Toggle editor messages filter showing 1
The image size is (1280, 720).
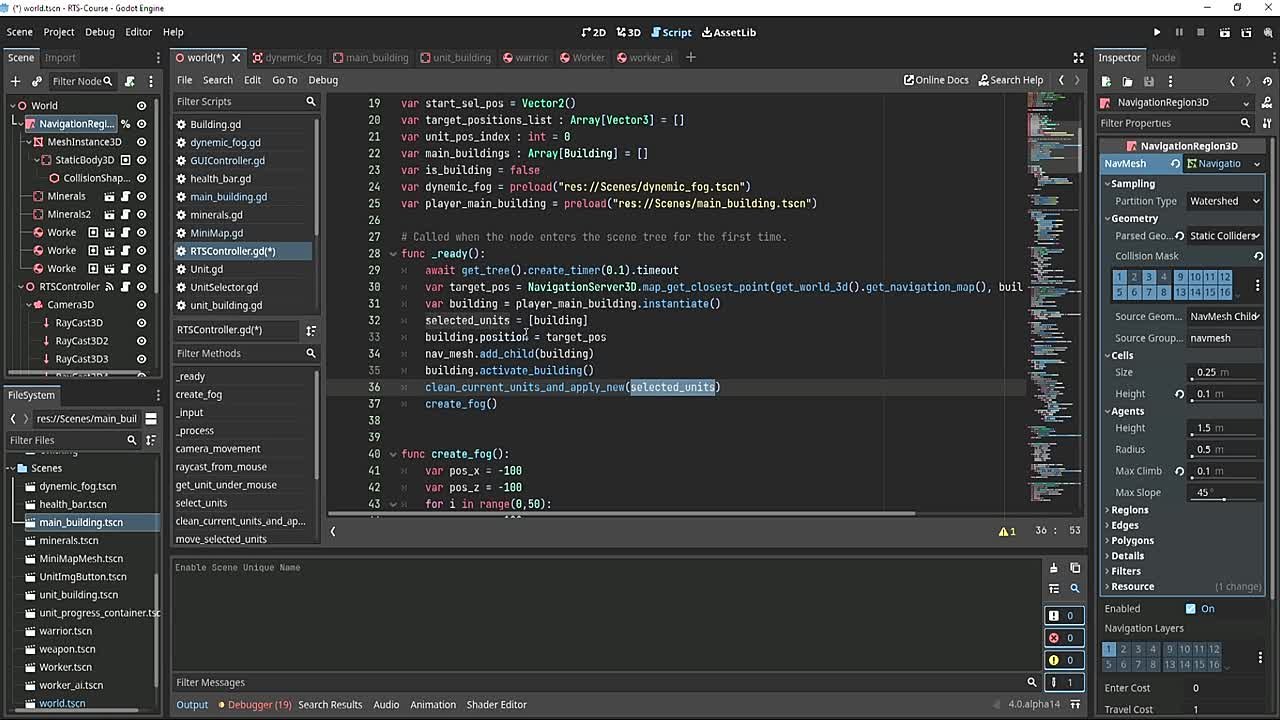[x=1062, y=682]
